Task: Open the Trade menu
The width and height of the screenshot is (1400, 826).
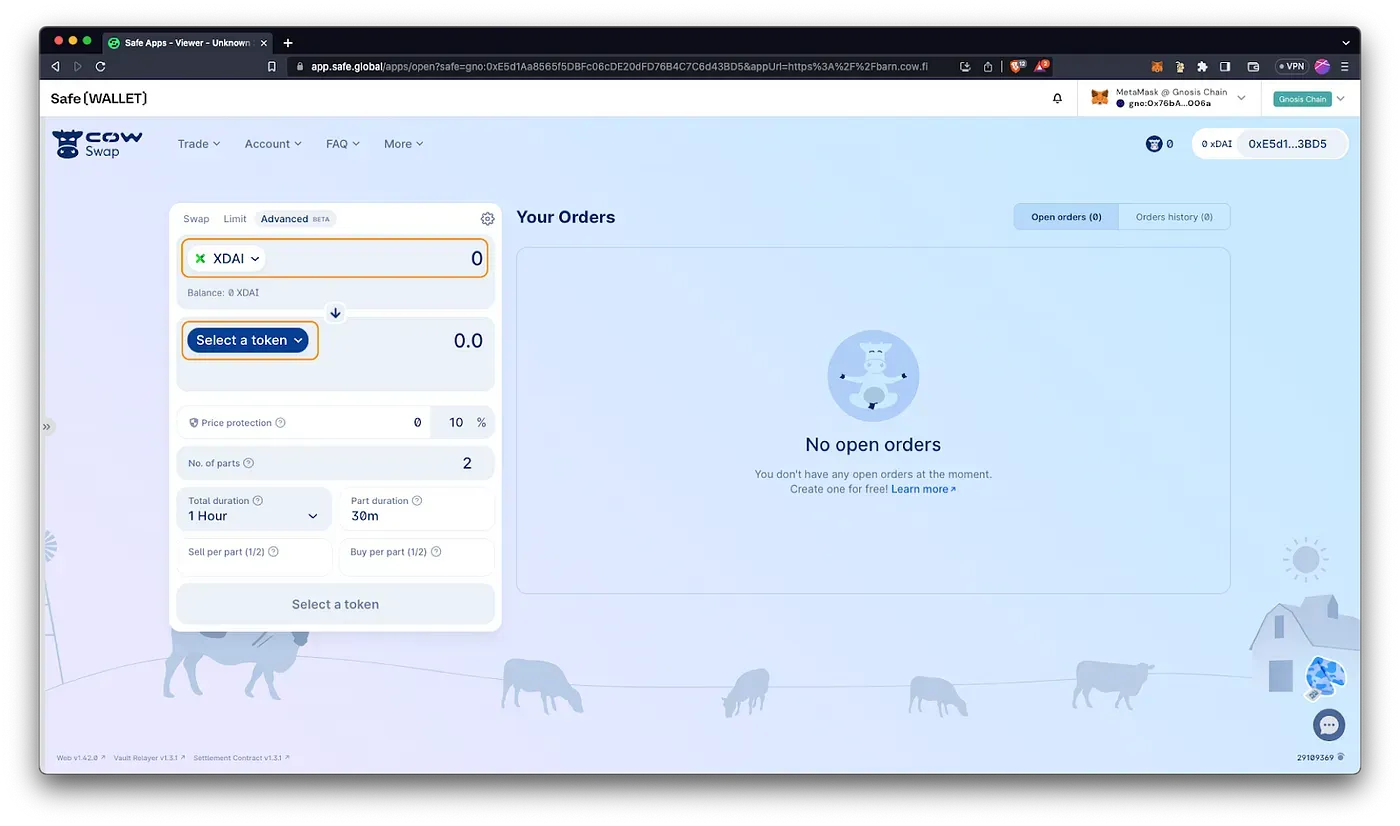Action: (x=199, y=144)
